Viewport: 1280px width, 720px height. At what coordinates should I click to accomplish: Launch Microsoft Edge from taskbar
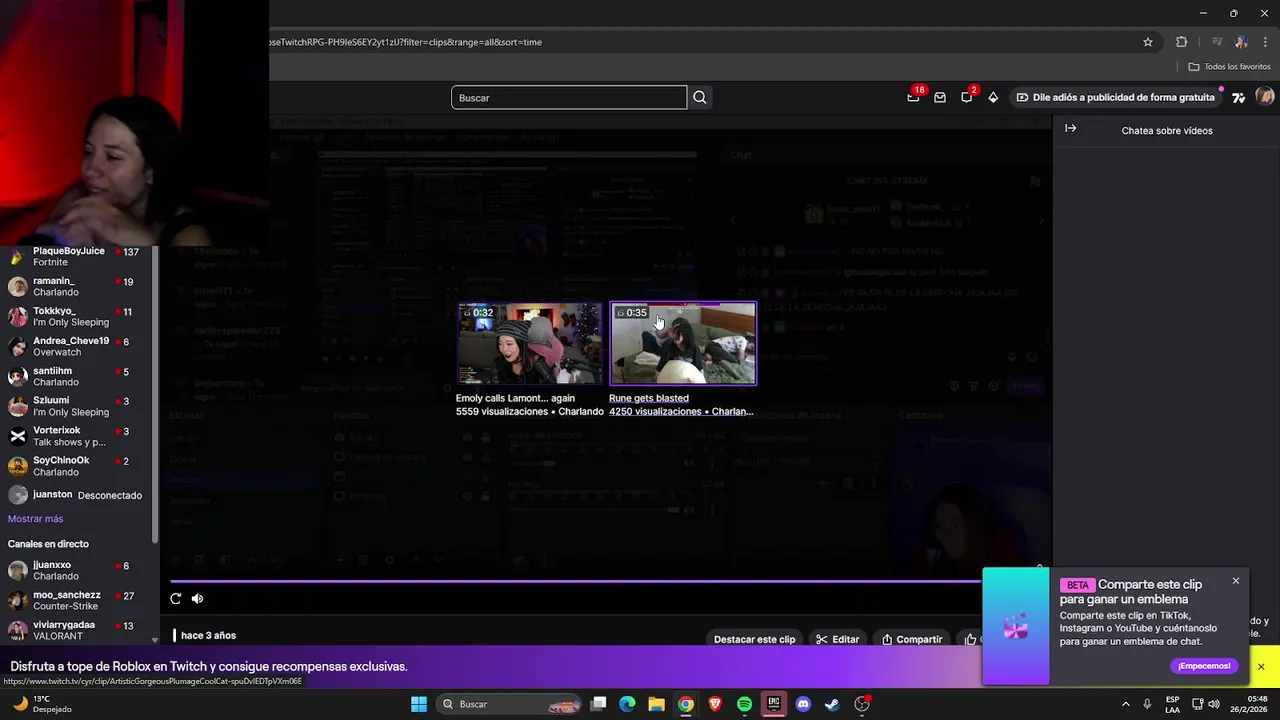(627, 704)
